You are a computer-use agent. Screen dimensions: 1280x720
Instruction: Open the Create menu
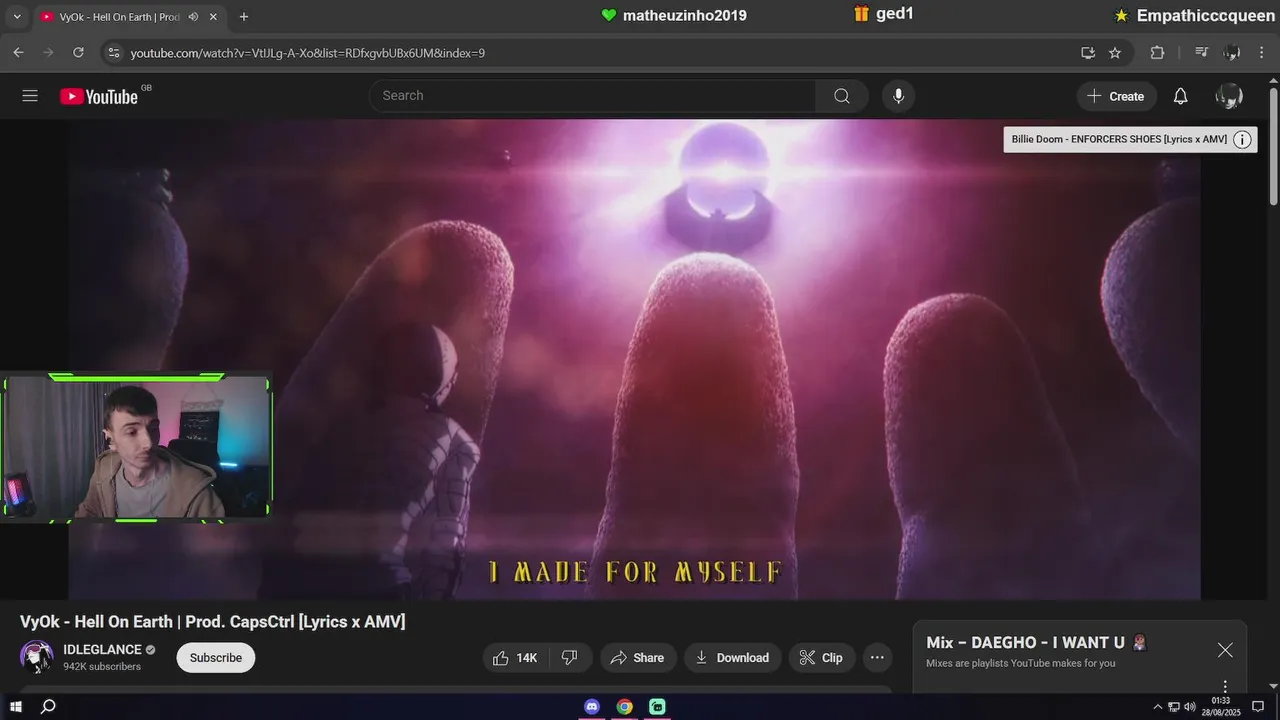coord(1116,96)
